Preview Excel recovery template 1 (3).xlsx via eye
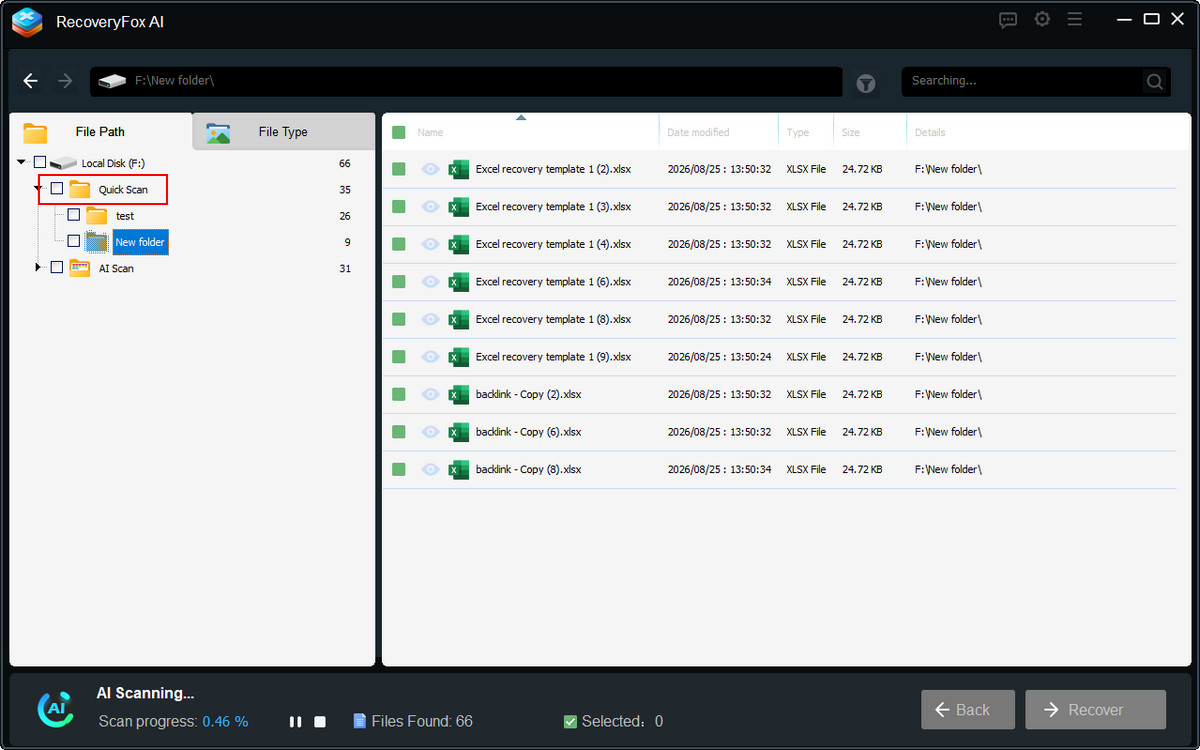Screen dimensions: 1200x750 430,207
